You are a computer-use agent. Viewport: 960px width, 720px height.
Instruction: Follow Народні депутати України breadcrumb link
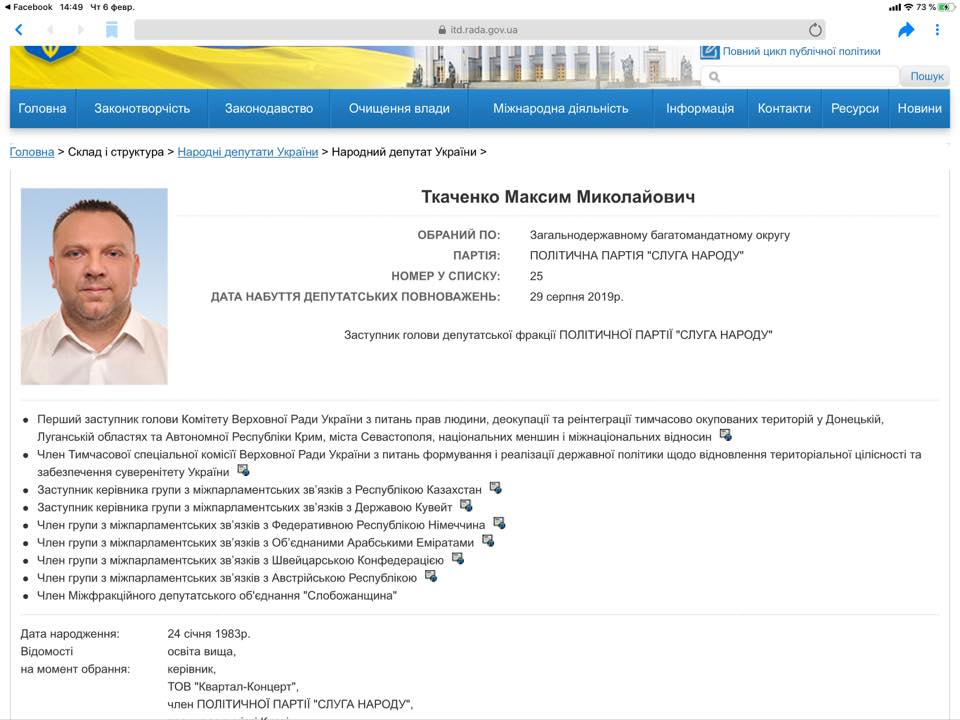pos(248,152)
